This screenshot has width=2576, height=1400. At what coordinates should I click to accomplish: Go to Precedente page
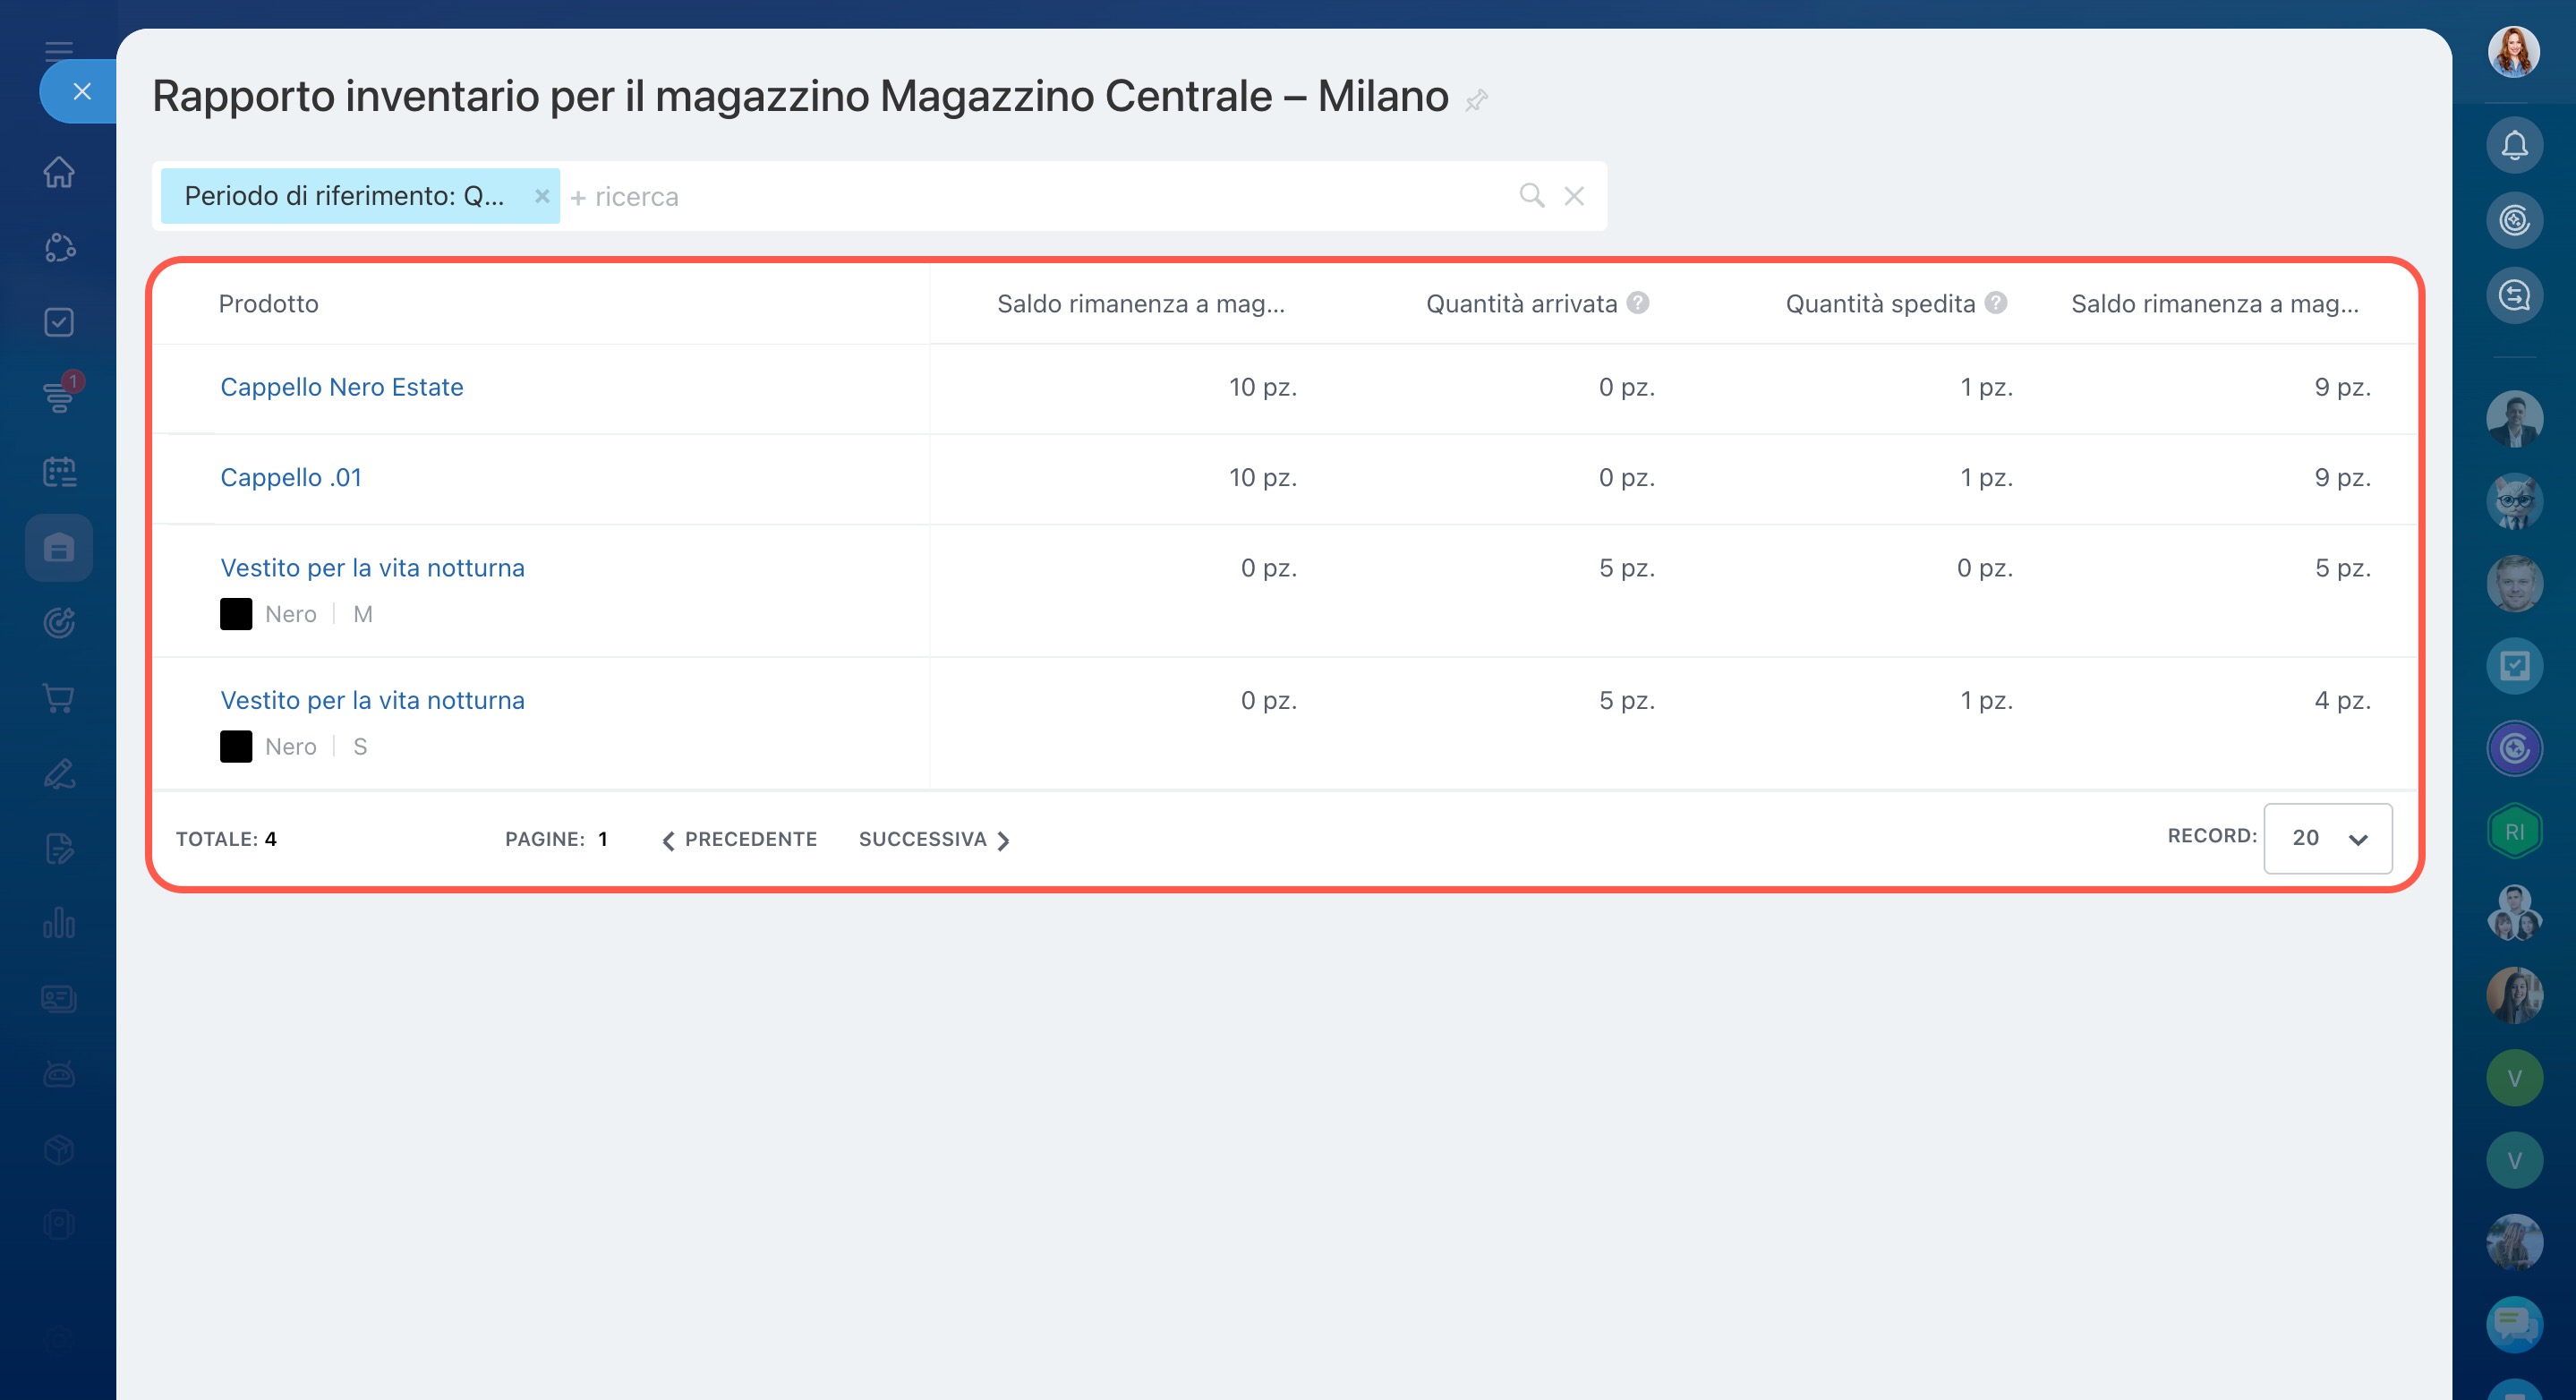click(739, 839)
